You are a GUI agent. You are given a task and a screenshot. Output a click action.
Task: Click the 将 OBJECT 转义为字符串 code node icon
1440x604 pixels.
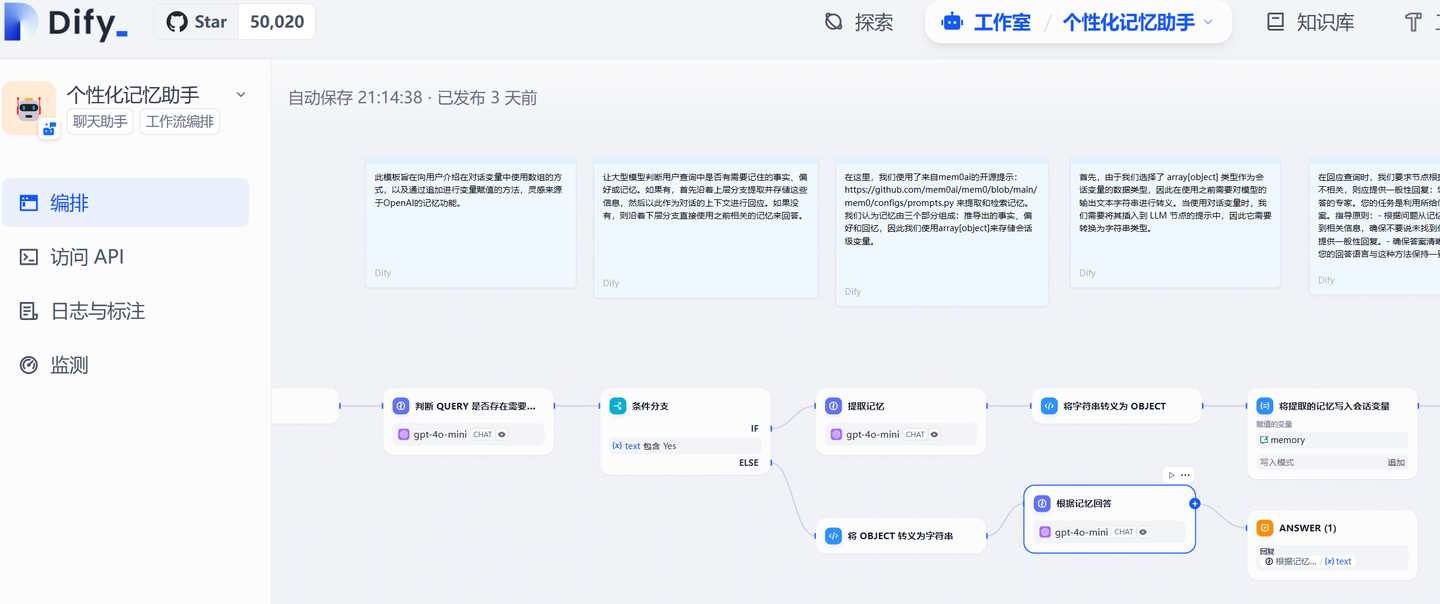coord(834,535)
